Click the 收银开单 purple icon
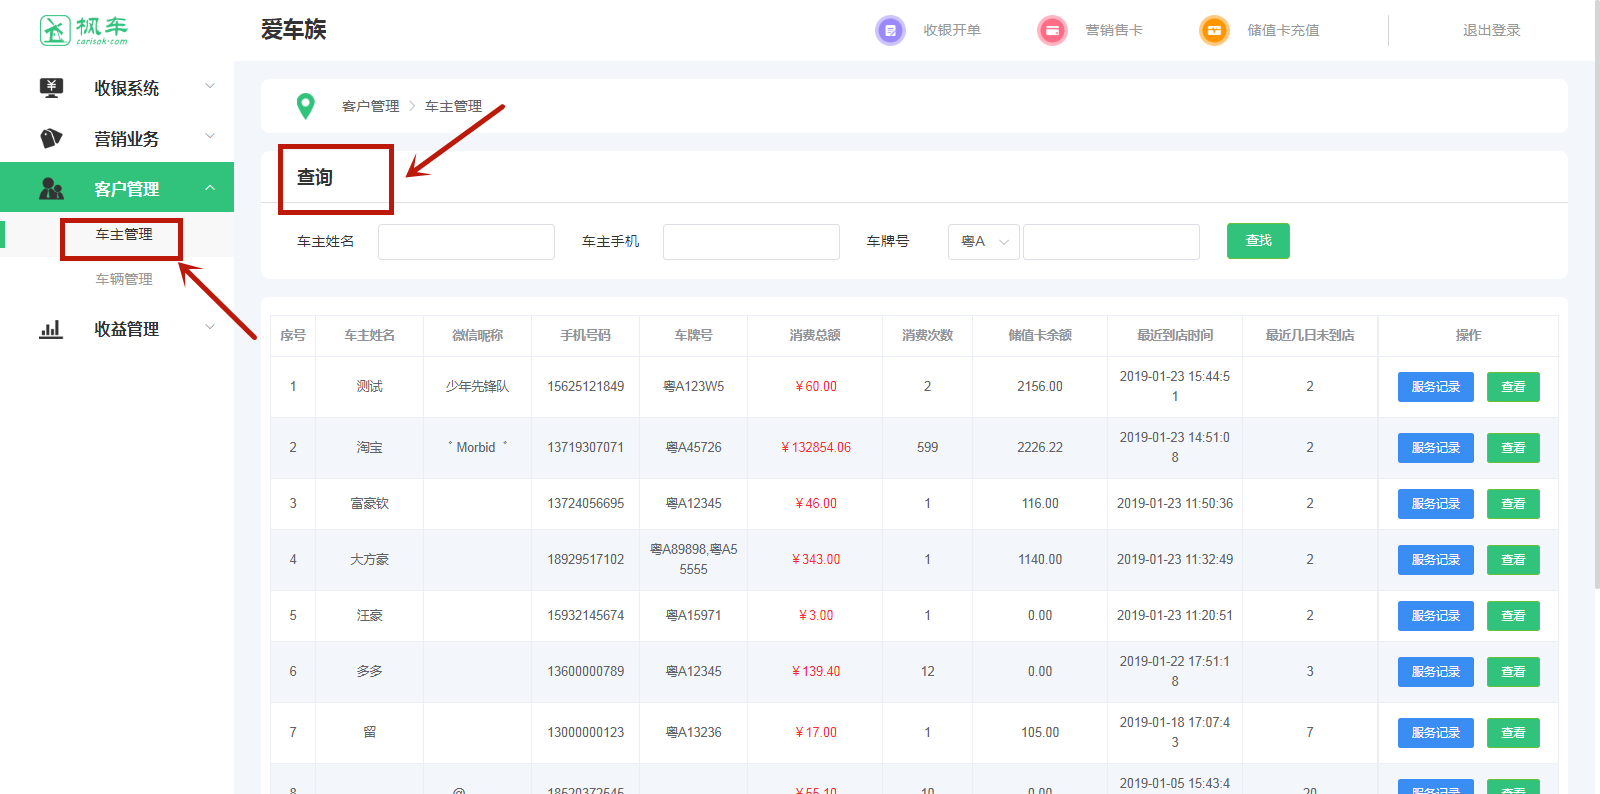 pyautogui.click(x=889, y=31)
